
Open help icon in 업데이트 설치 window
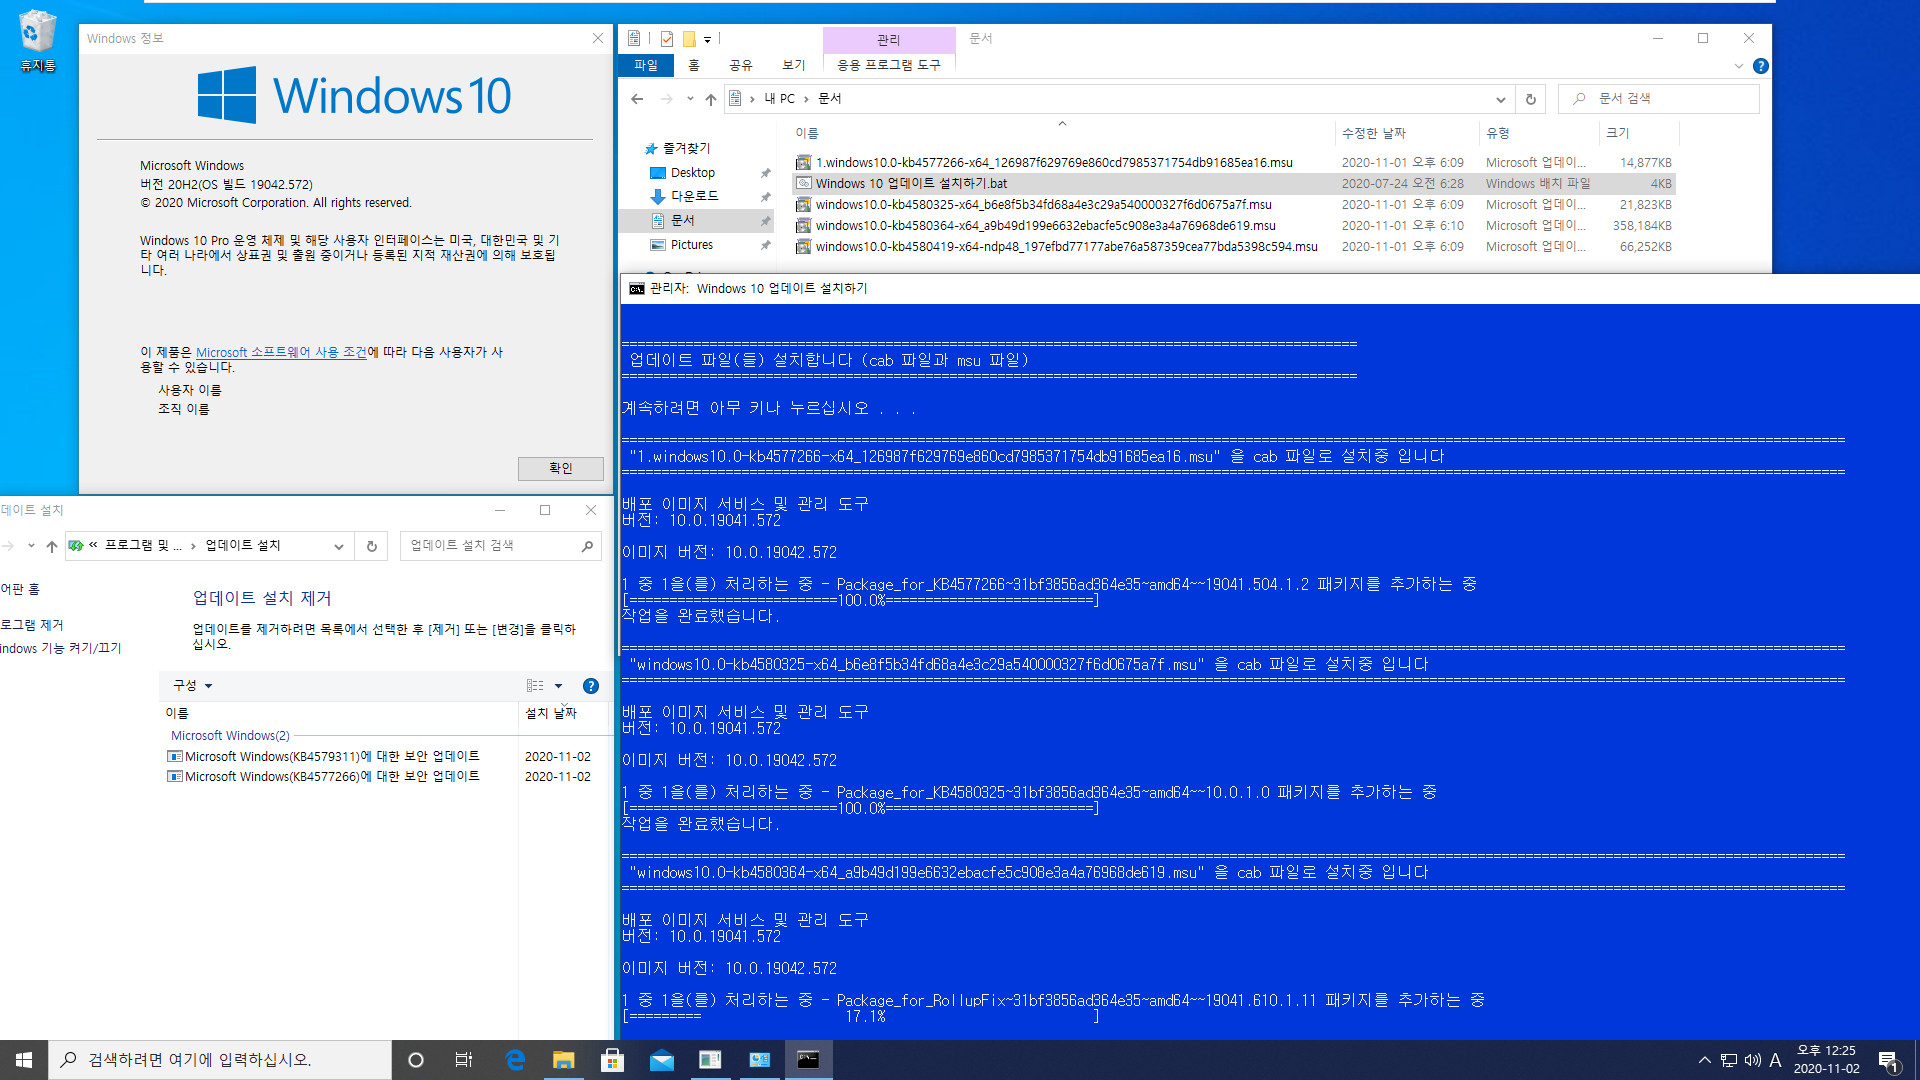[x=590, y=686]
